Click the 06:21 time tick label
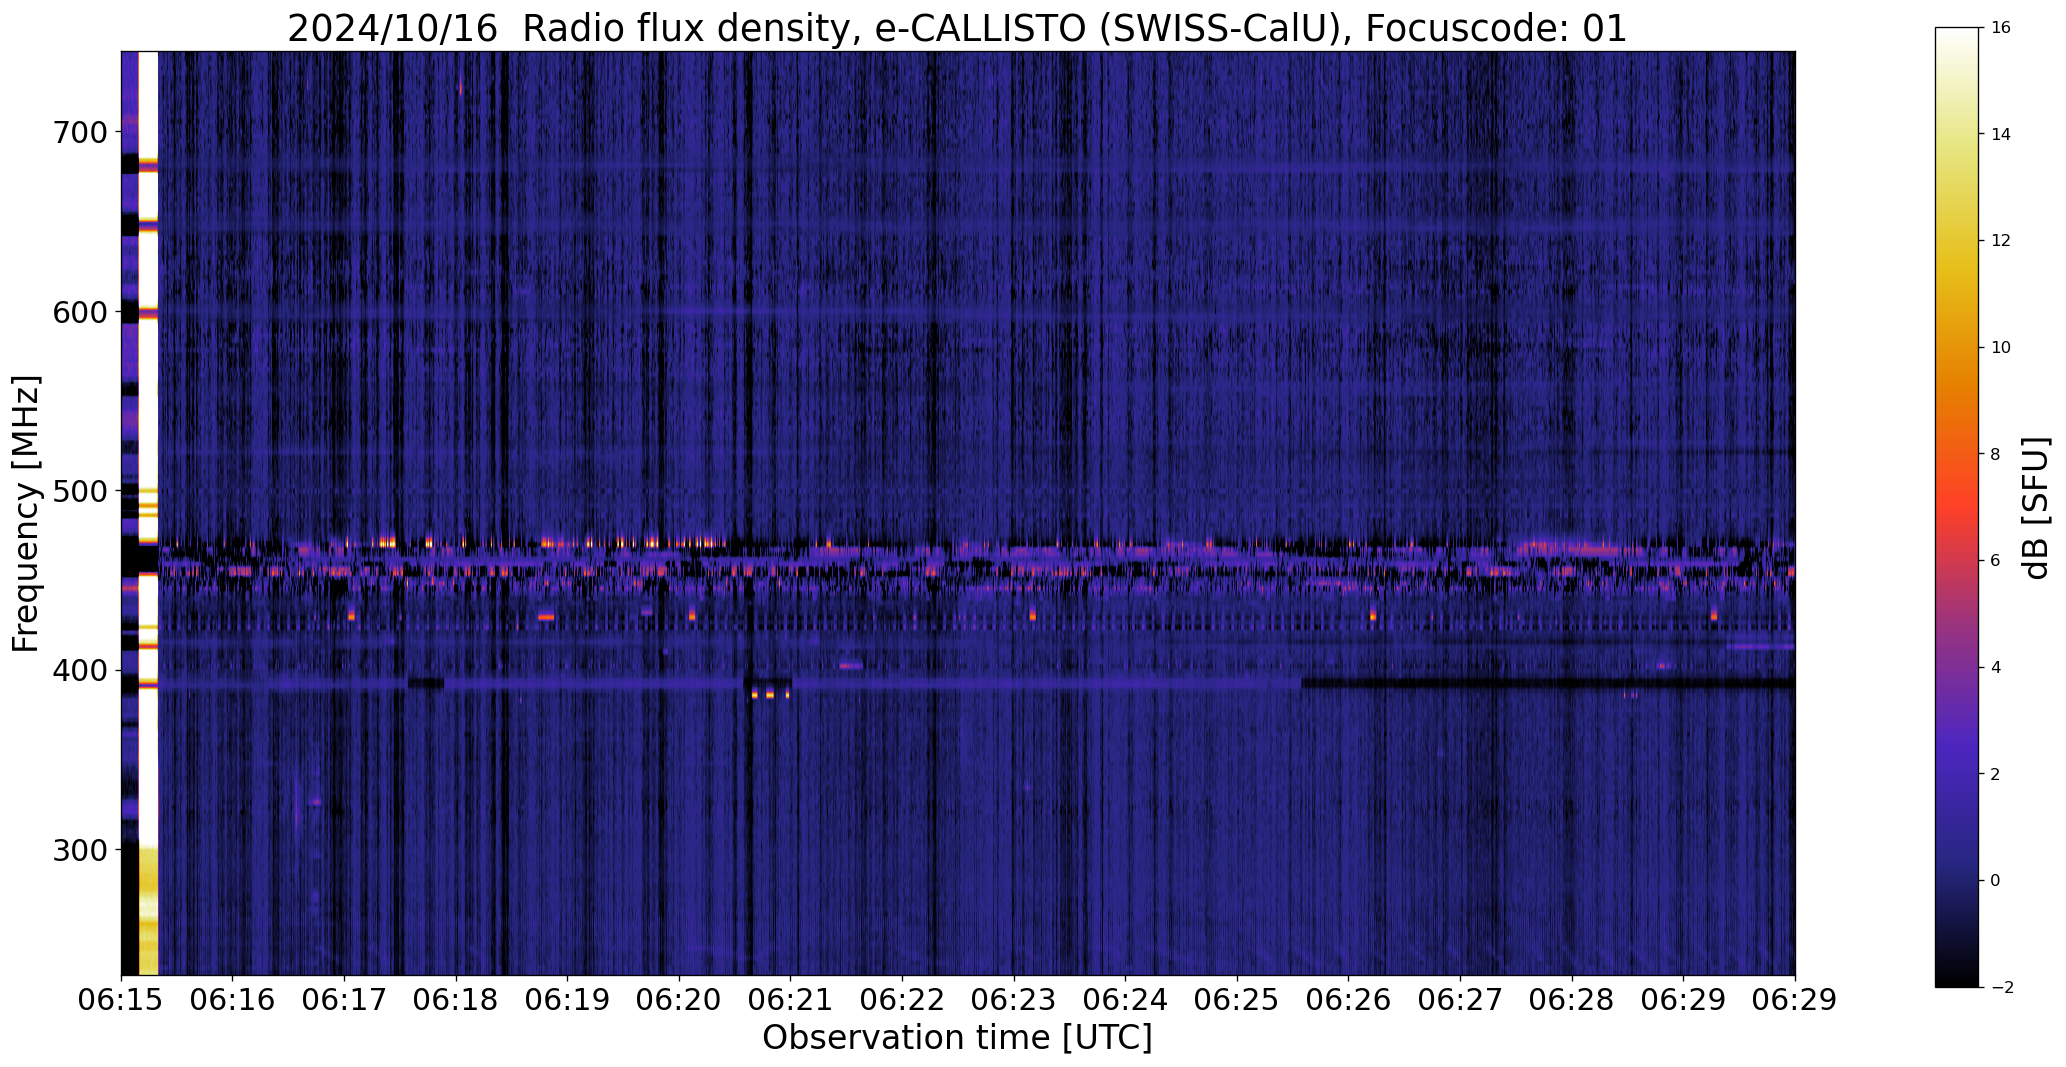The height and width of the screenshot is (1067, 2066). pyautogui.click(x=791, y=1000)
